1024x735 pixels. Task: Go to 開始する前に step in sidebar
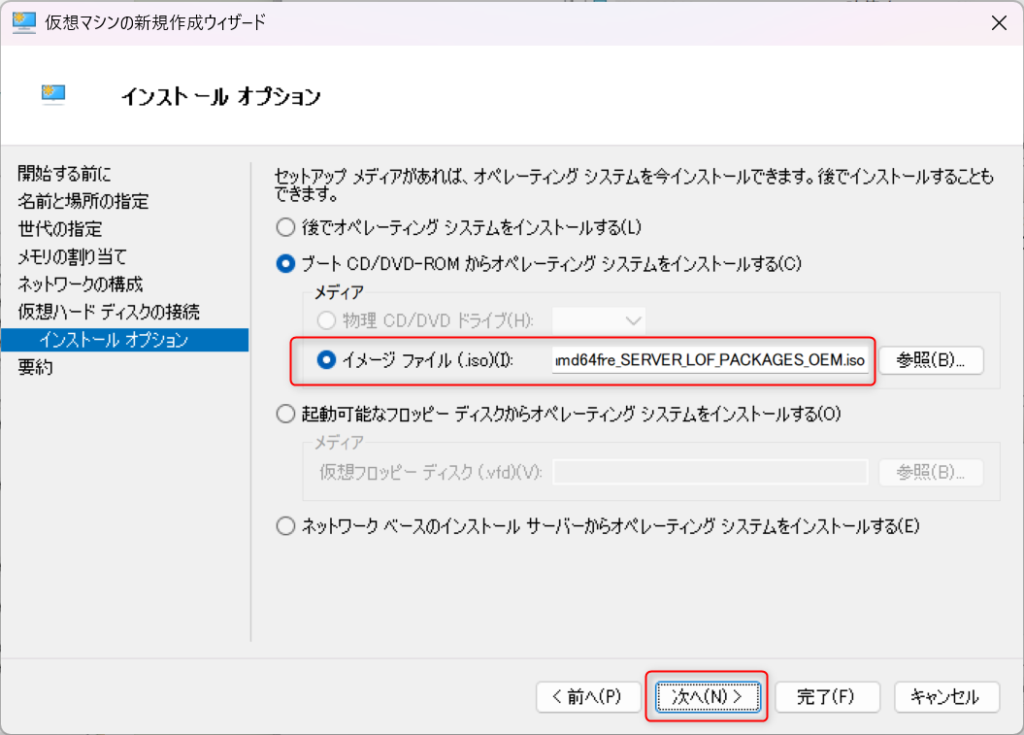click(x=65, y=174)
